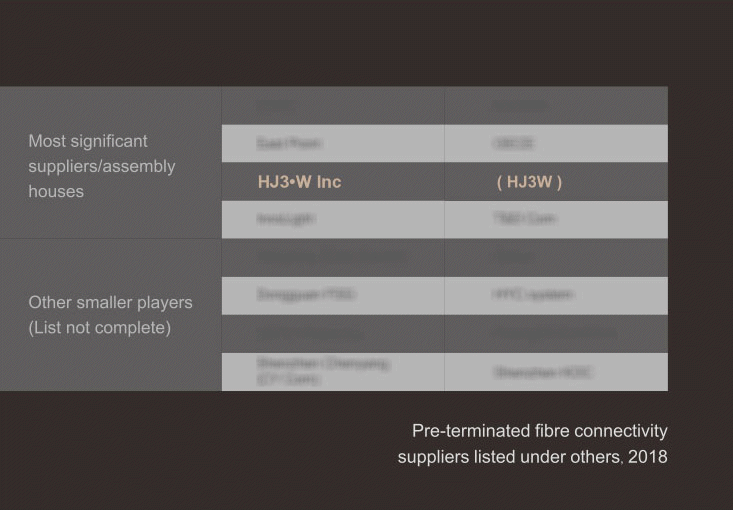Select the ( HJ3W ) abbreviation cell

point(529,182)
